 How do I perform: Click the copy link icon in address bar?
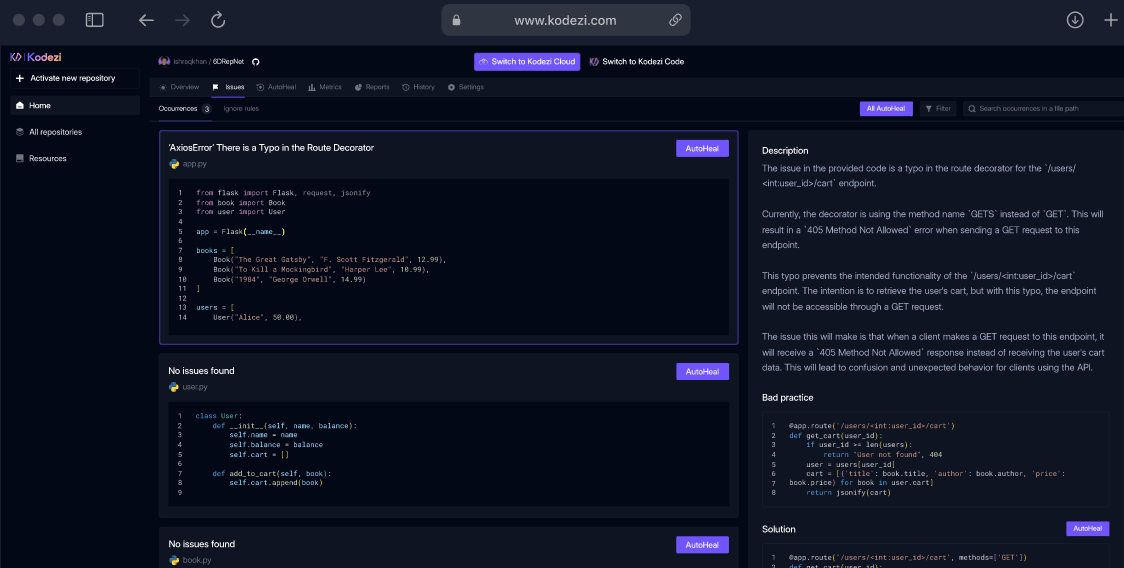tap(675, 20)
